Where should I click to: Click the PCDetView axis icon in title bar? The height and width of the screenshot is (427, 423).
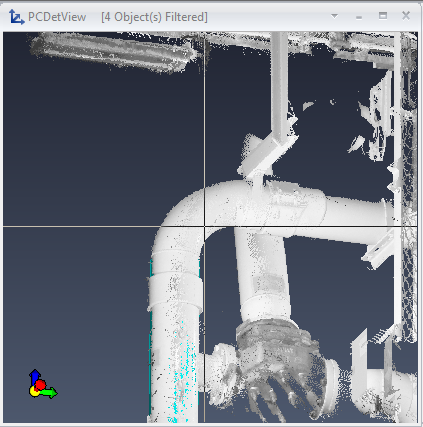pyautogui.click(x=16, y=17)
